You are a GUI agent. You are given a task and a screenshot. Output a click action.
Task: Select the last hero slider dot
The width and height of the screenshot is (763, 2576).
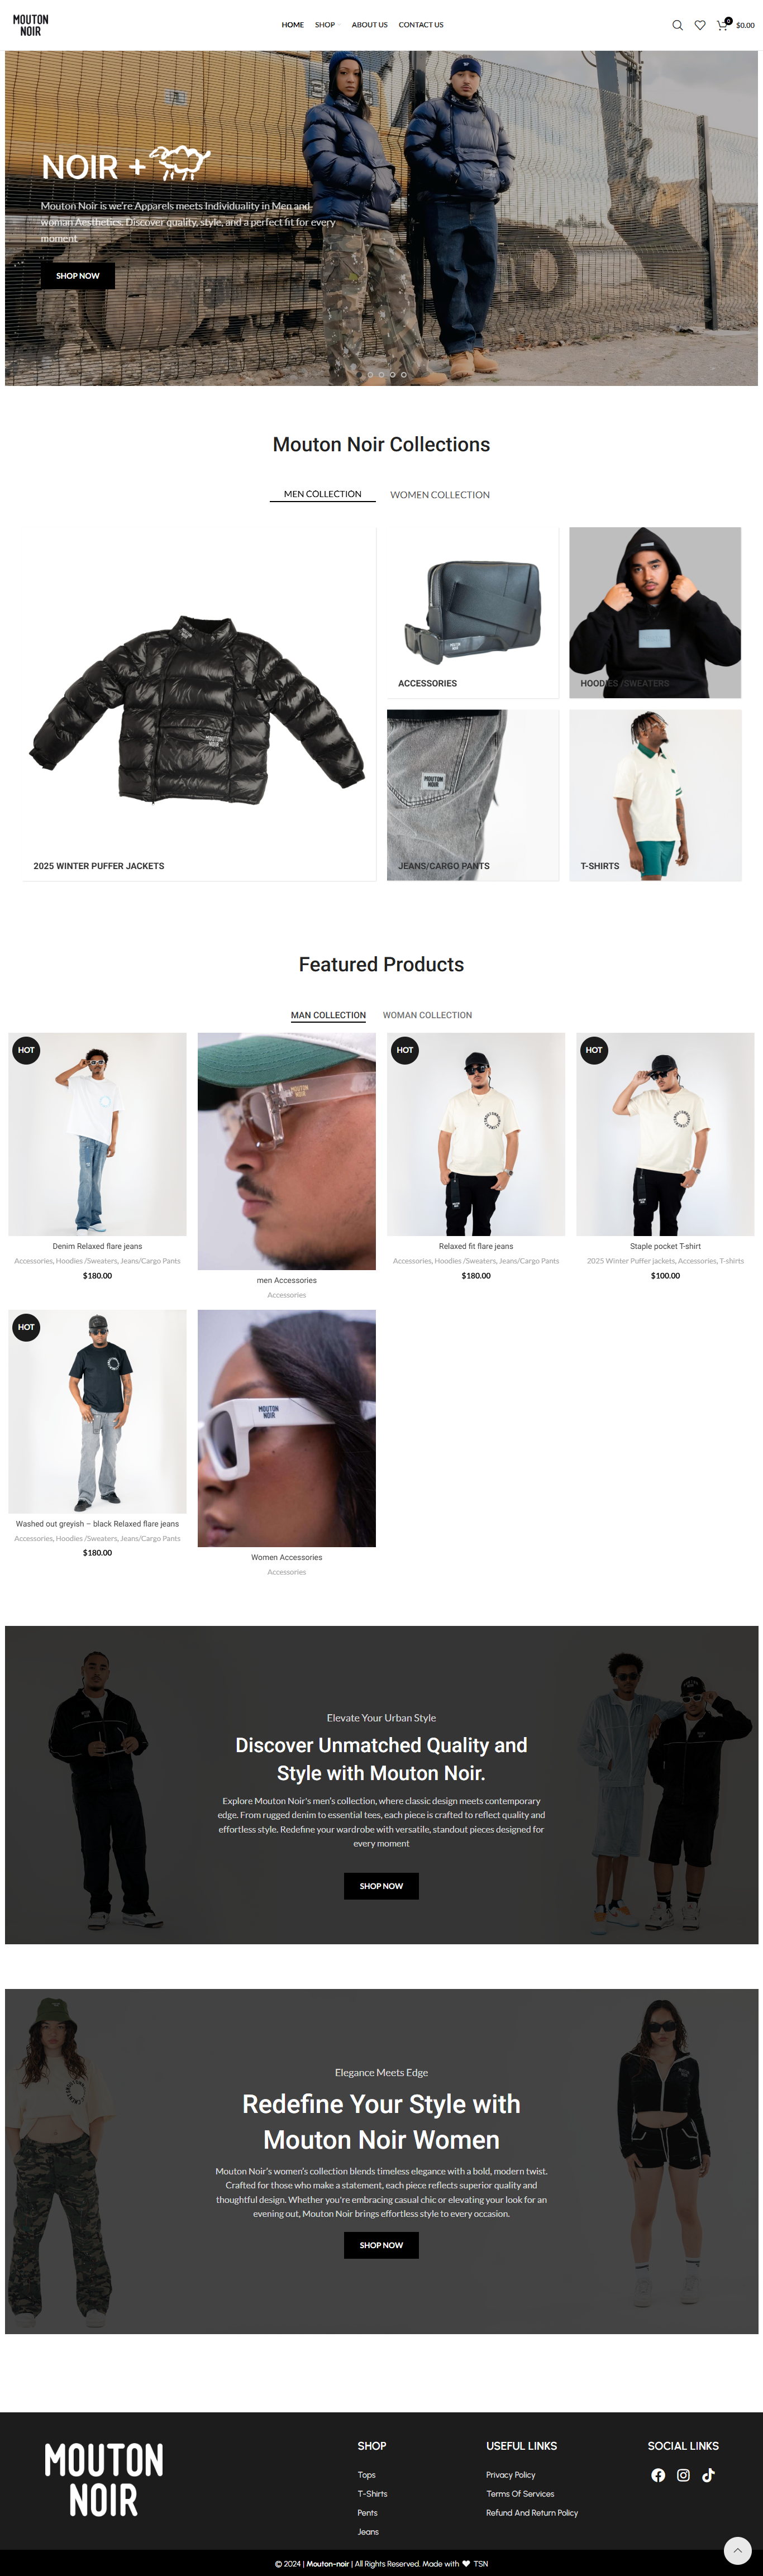(404, 374)
